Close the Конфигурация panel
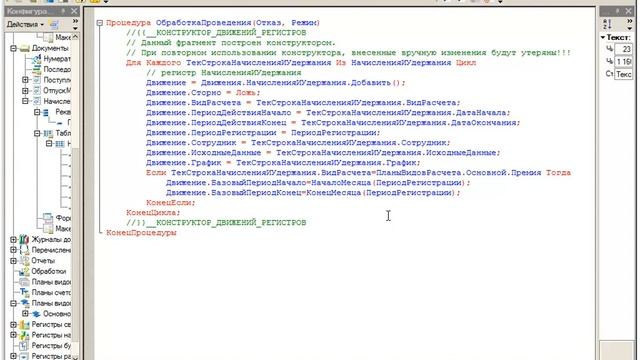640x360 pixels. tap(74, 11)
